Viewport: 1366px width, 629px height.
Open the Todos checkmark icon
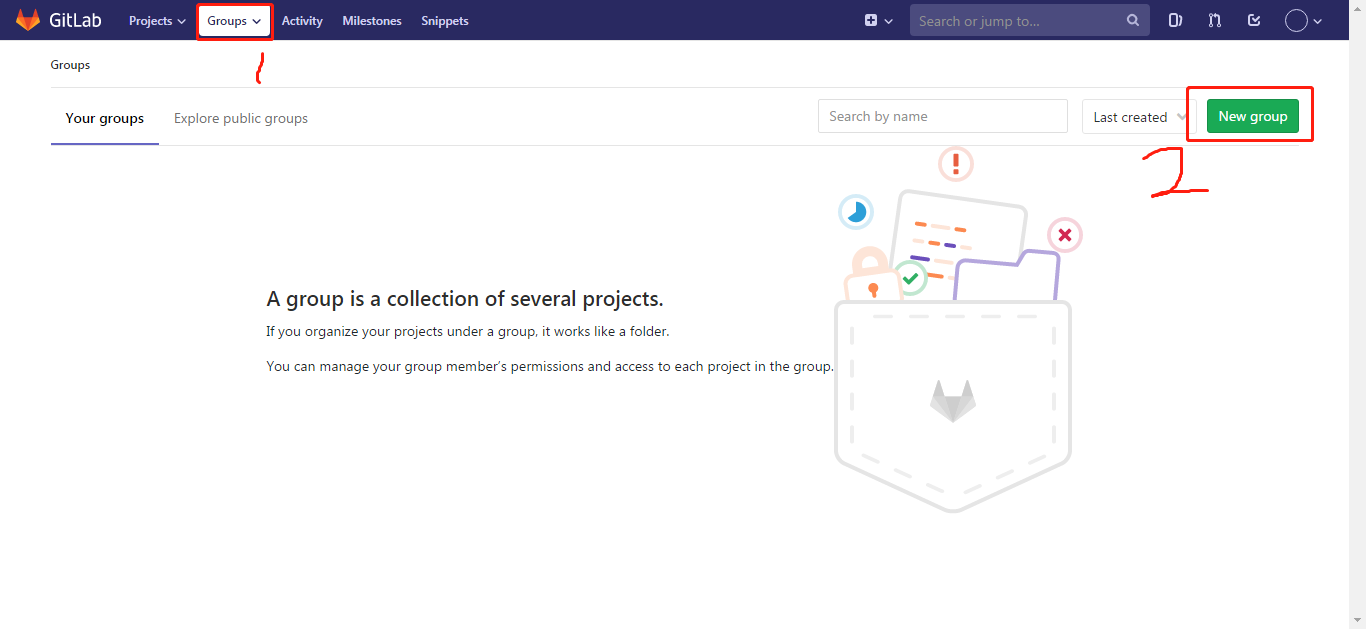coord(1253,20)
